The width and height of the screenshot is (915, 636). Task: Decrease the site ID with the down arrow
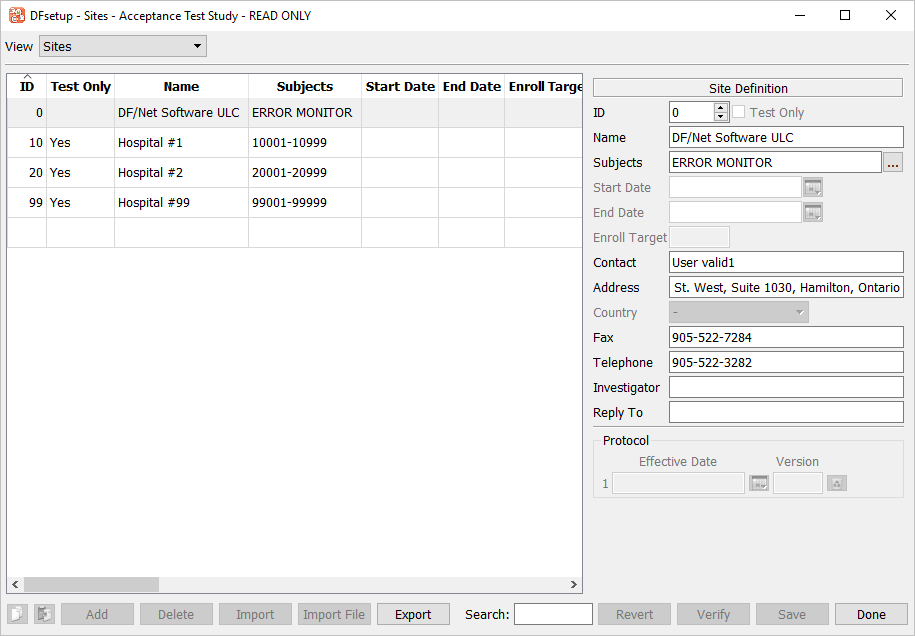pyautogui.click(x=721, y=118)
